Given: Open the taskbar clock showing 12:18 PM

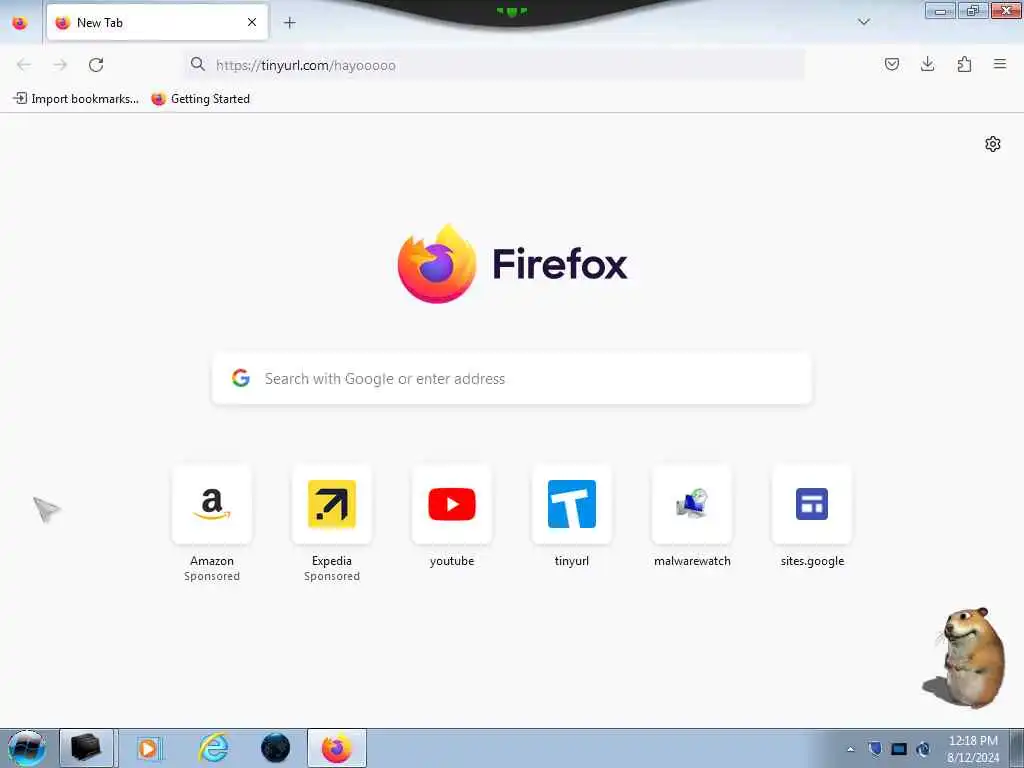Looking at the screenshot, I should click(x=972, y=749).
